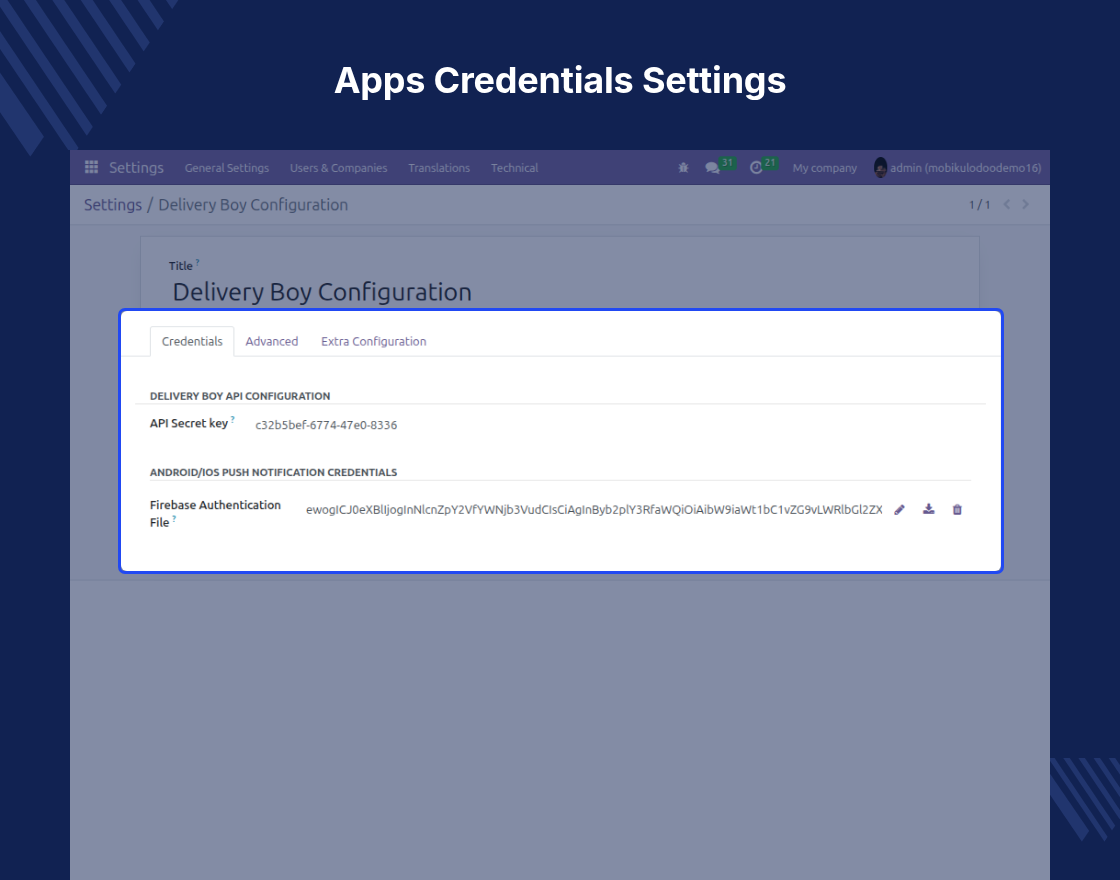Click the Android/iOS Push Notification Credentials heading
The image size is (1120, 880).
(274, 472)
